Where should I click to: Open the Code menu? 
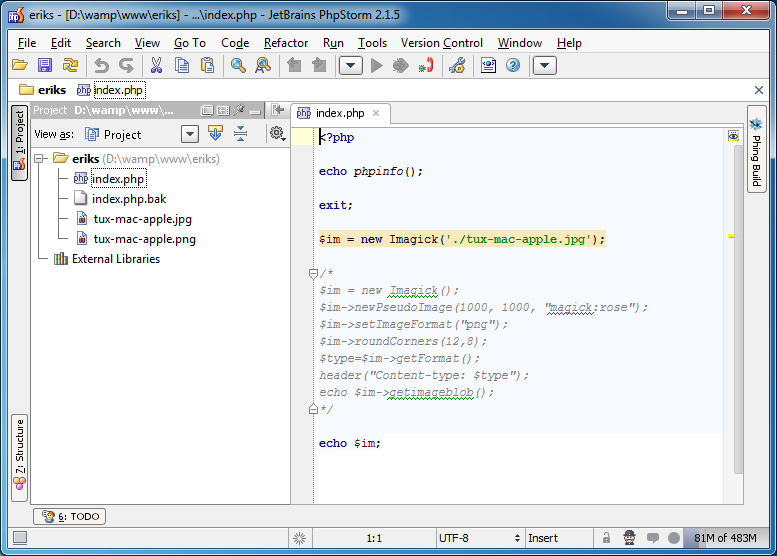235,43
